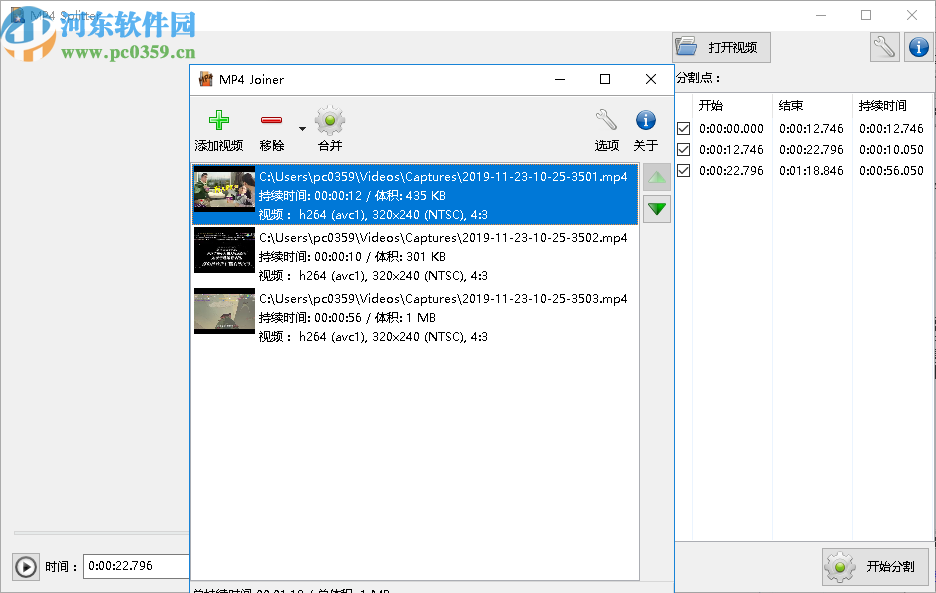The width and height of the screenshot is (936, 593).
Task: Uncheck the split point starting at 0:00:00.000
Action: point(684,128)
